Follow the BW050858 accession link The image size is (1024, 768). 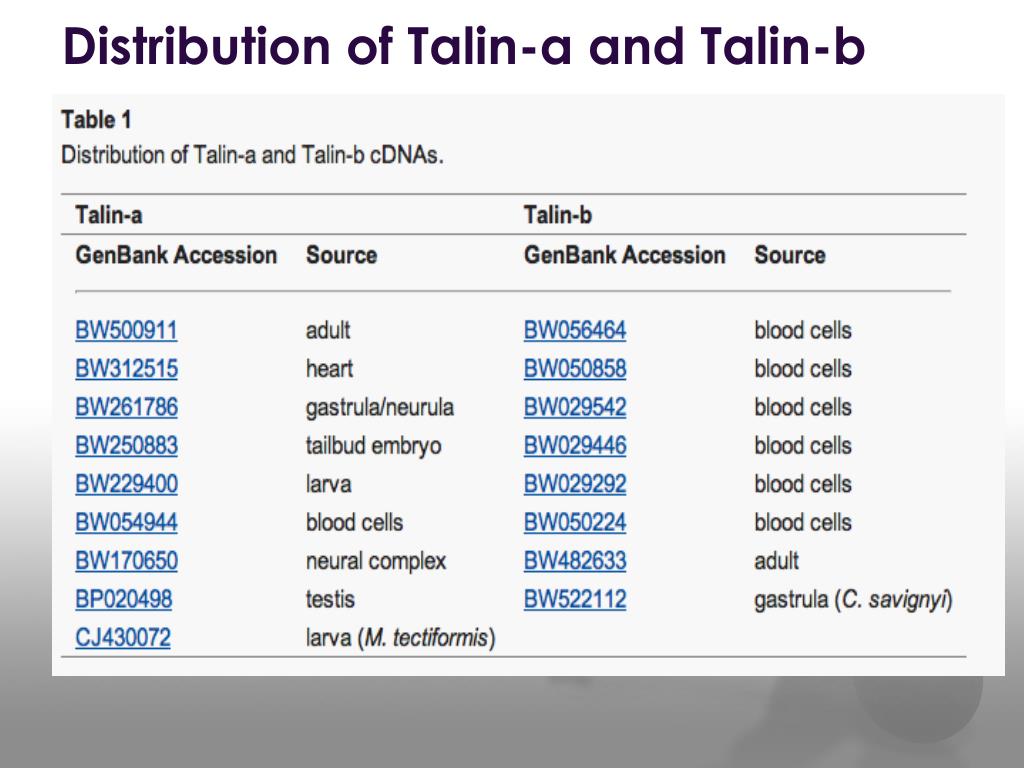click(x=575, y=368)
